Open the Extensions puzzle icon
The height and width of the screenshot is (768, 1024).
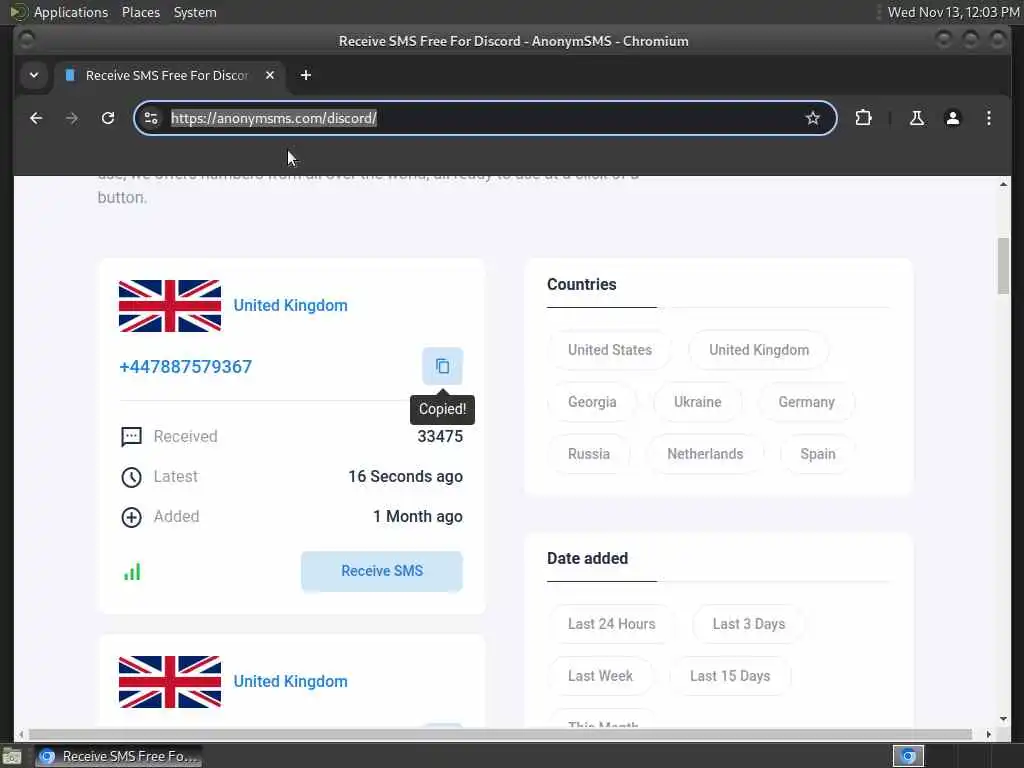863,118
